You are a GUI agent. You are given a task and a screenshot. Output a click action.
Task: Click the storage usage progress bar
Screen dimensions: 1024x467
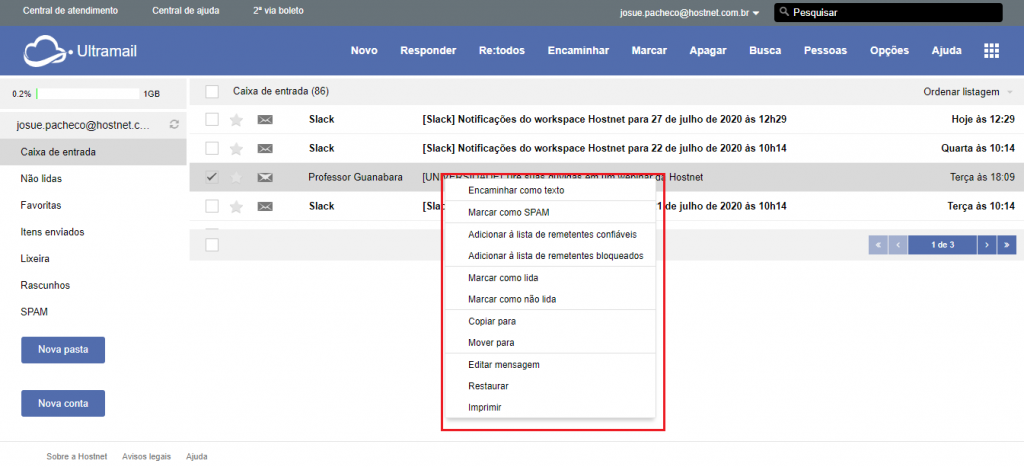88,93
